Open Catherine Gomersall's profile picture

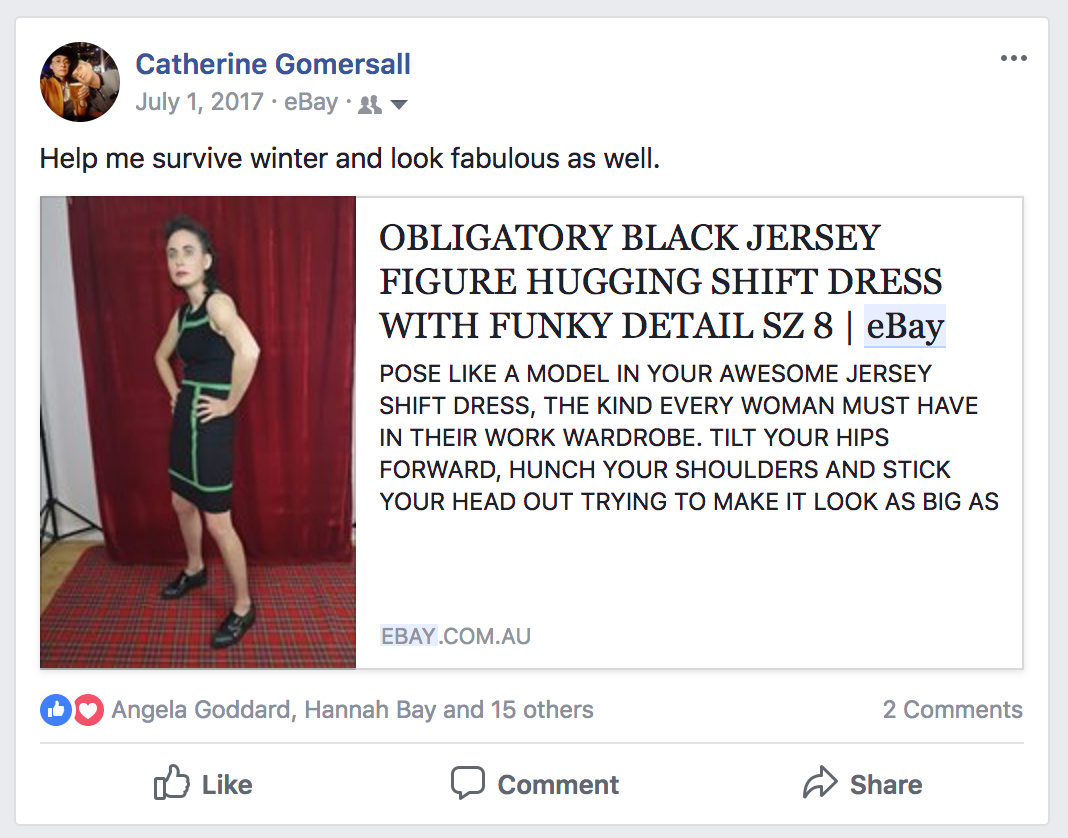(80, 82)
